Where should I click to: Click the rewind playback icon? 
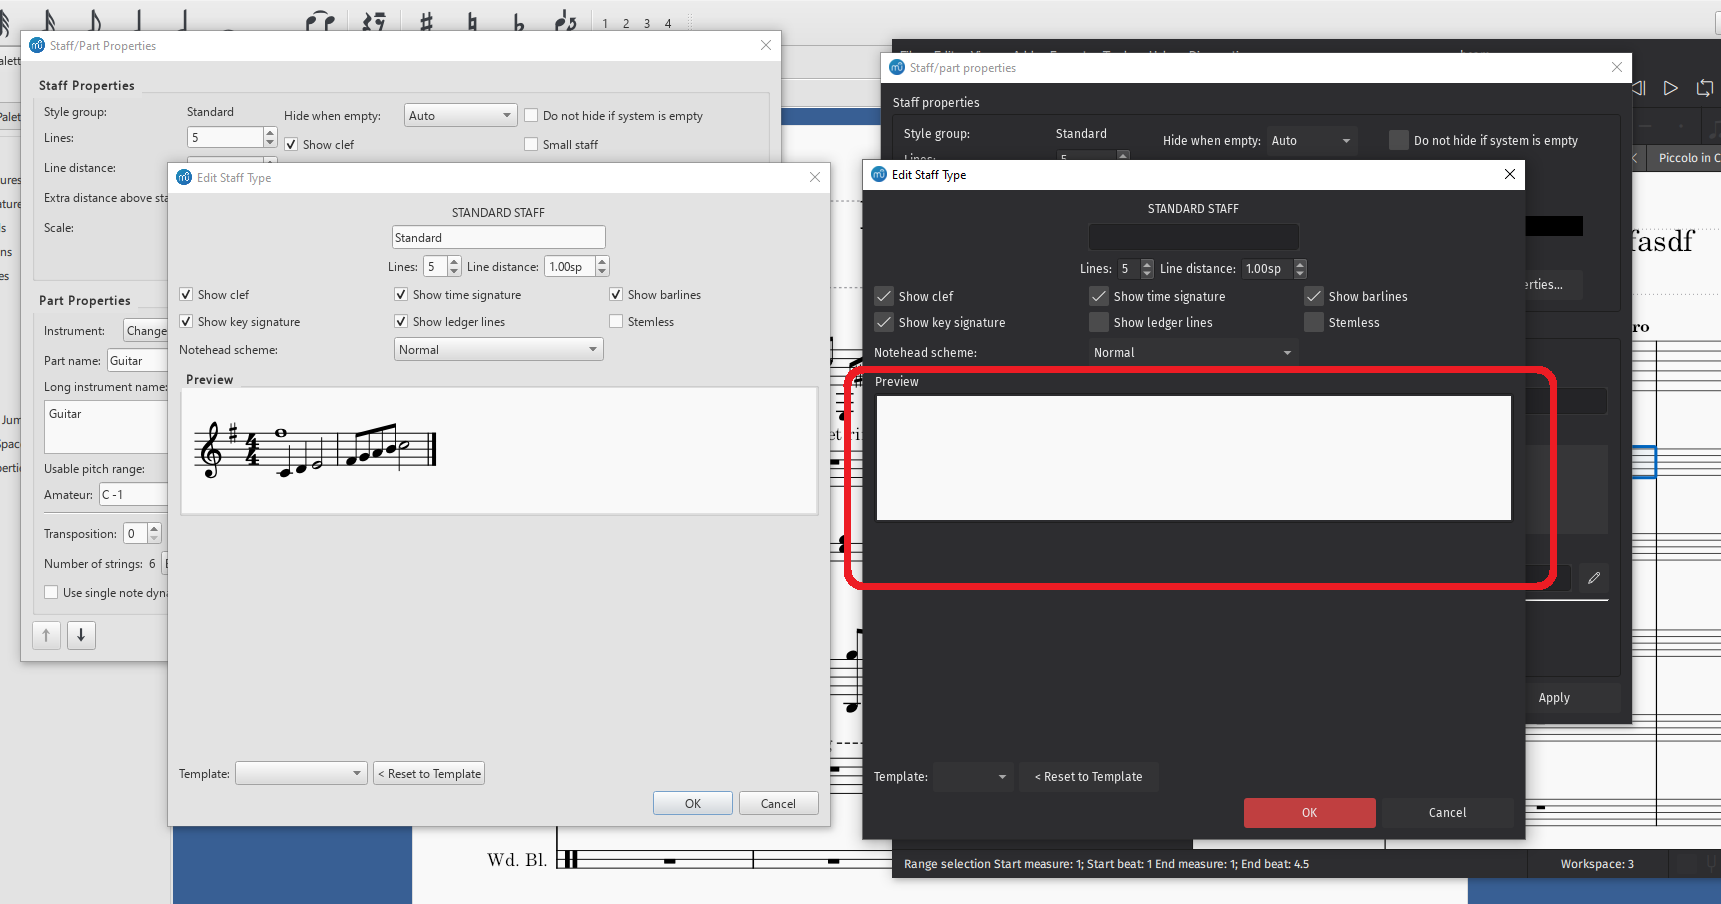[x=1639, y=88]
